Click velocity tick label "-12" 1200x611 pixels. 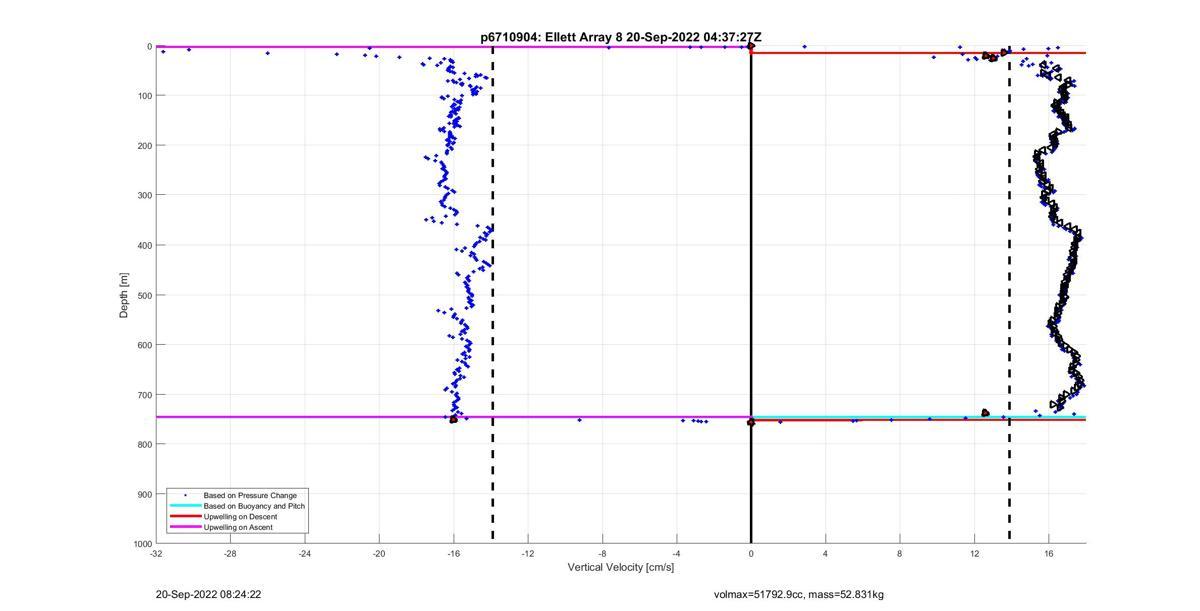coord(528,553)
